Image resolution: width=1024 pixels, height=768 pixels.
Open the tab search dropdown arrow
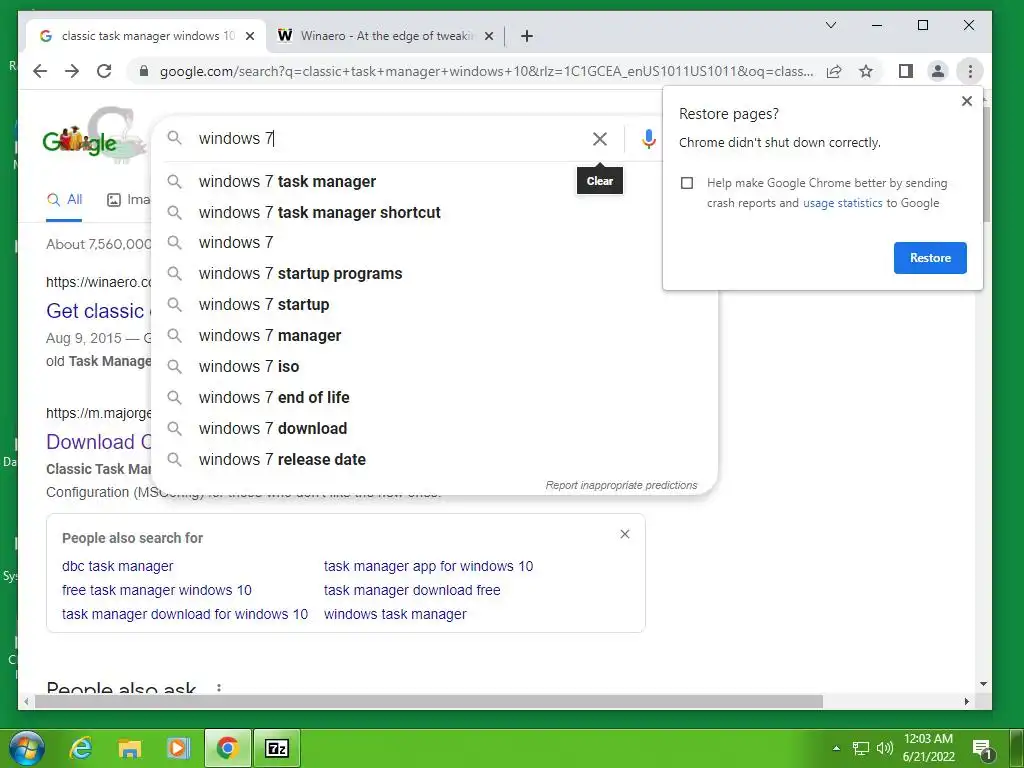coord(831,25)
